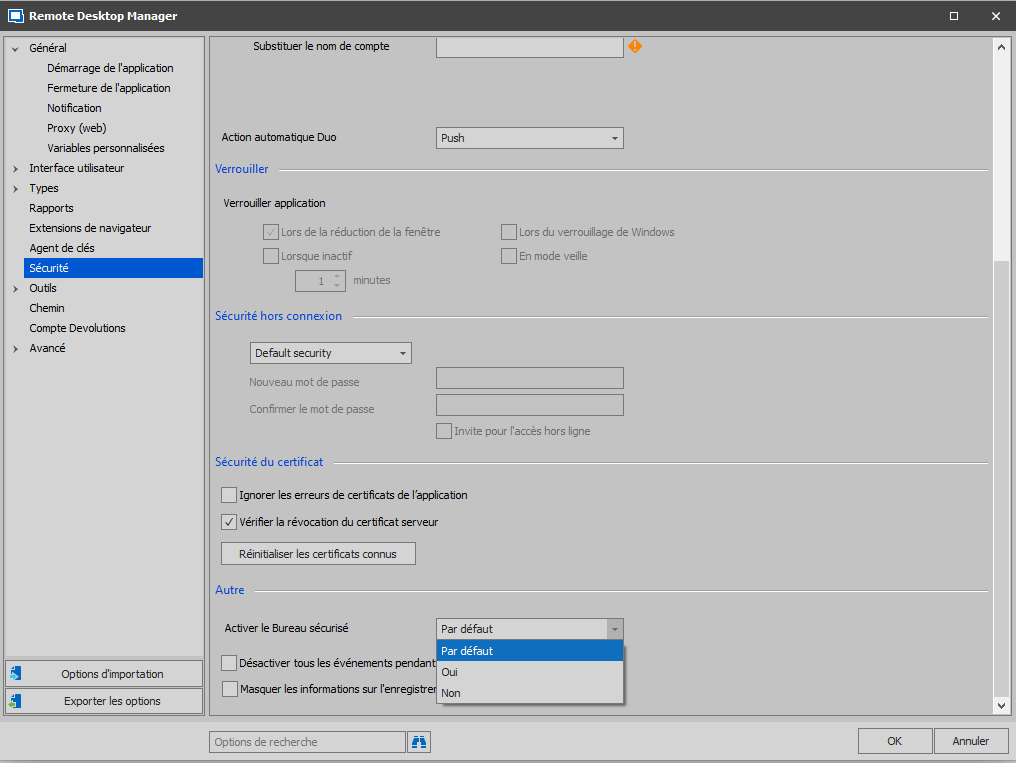Click the Options de recherche search field
Viewport: 1016px width, 763px height.
tap(307, 742)
